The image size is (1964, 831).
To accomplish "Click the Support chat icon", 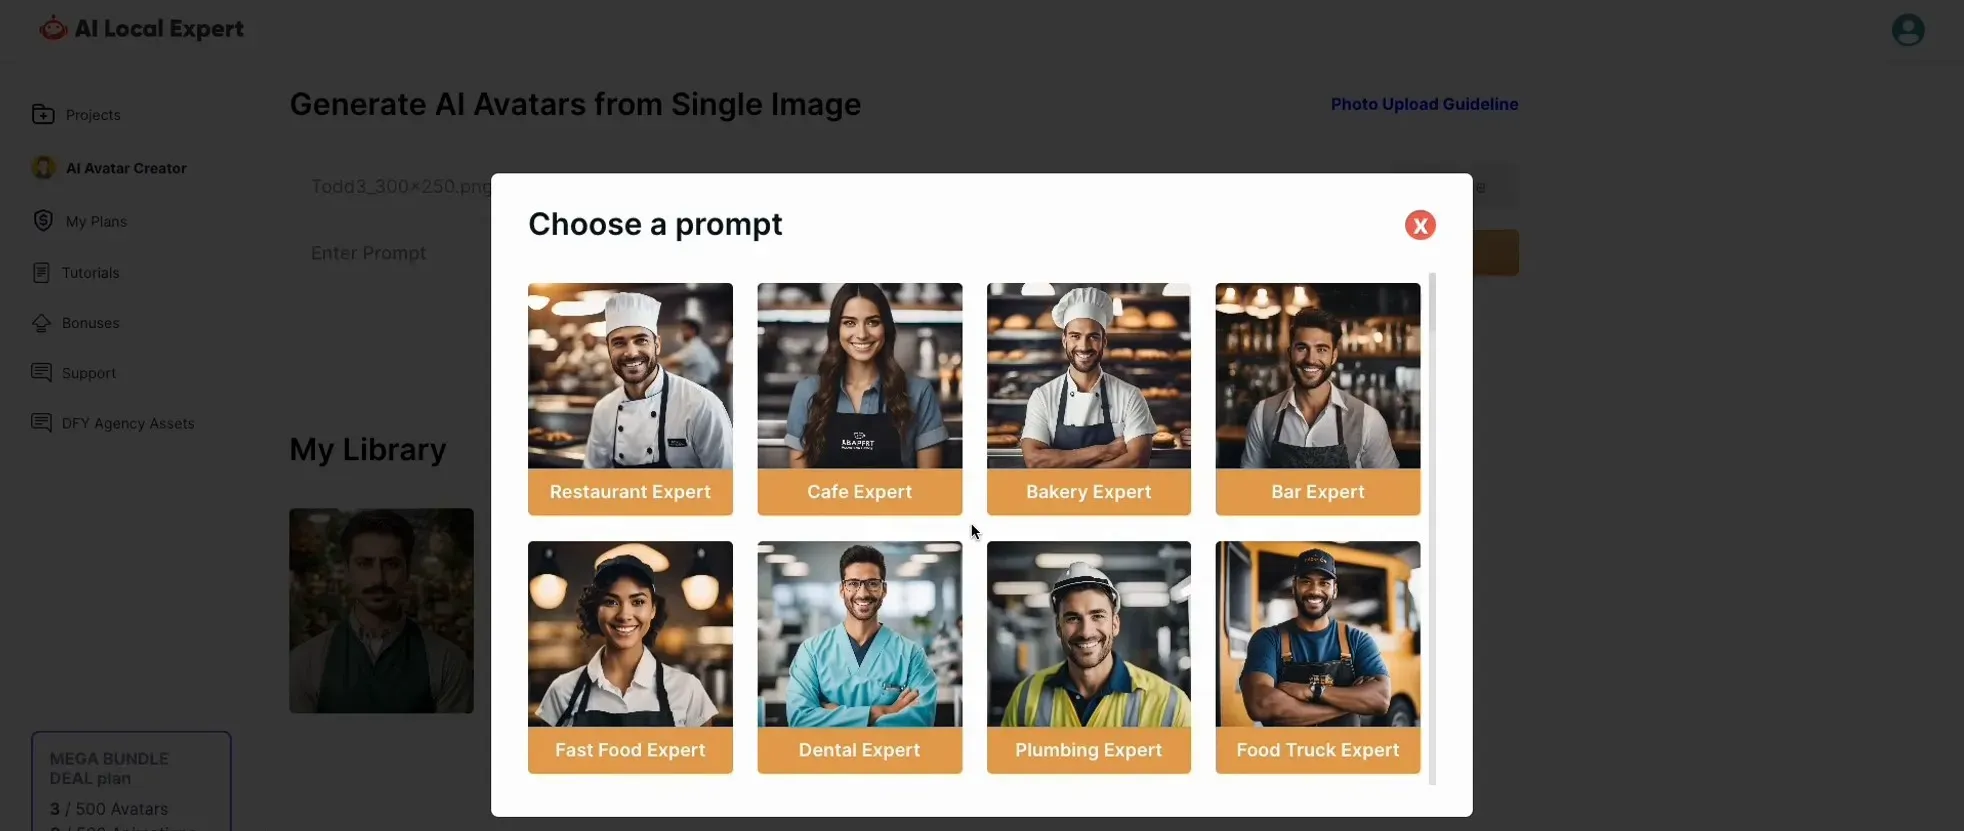I will (41, 373).
